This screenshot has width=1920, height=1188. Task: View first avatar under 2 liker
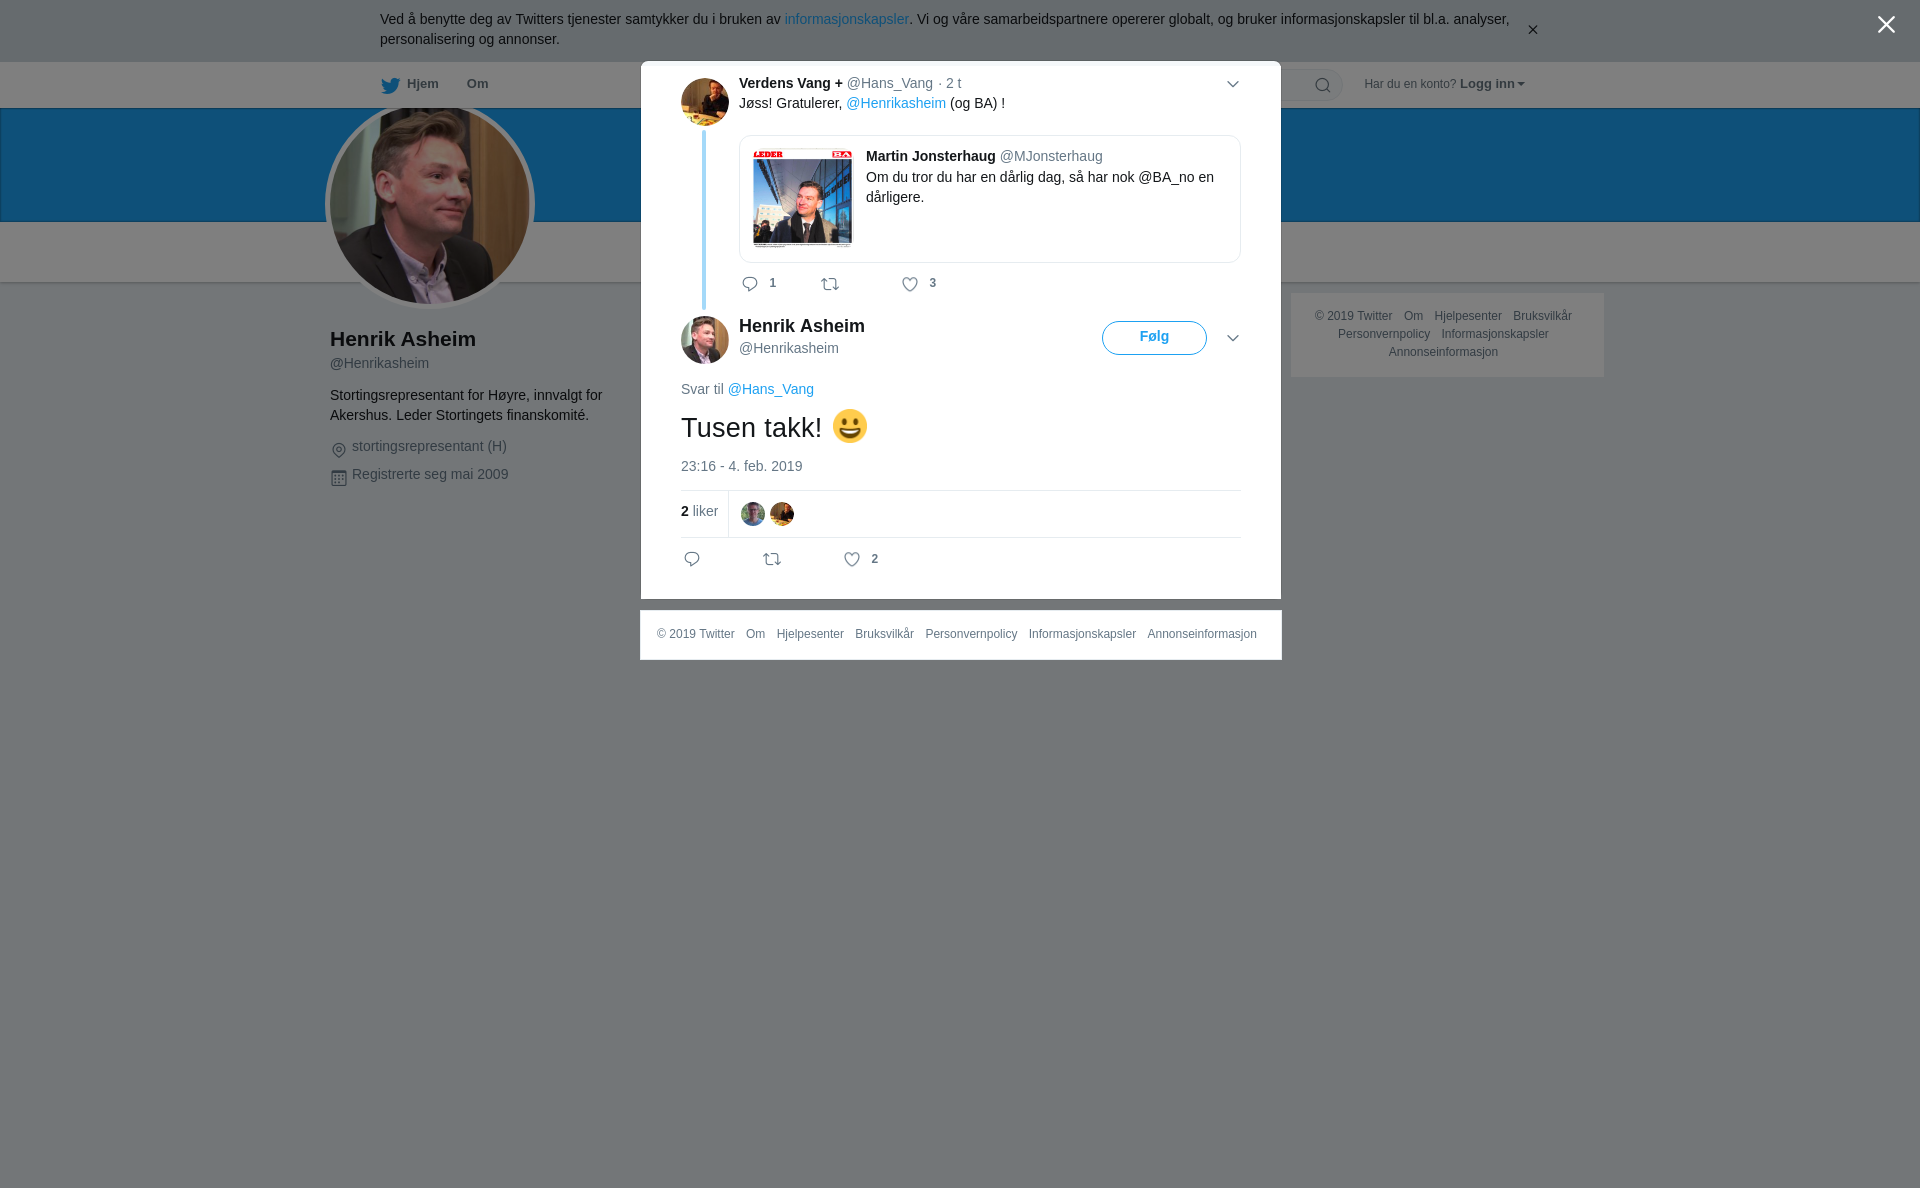coord(753,514)
